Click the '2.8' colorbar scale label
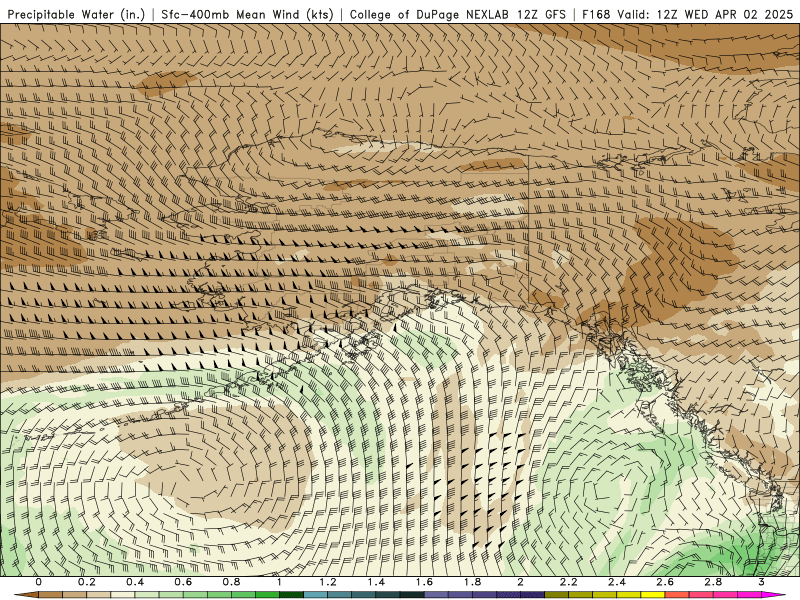The image size is (800, 600). pyautogui.click(x=713, y=582)
